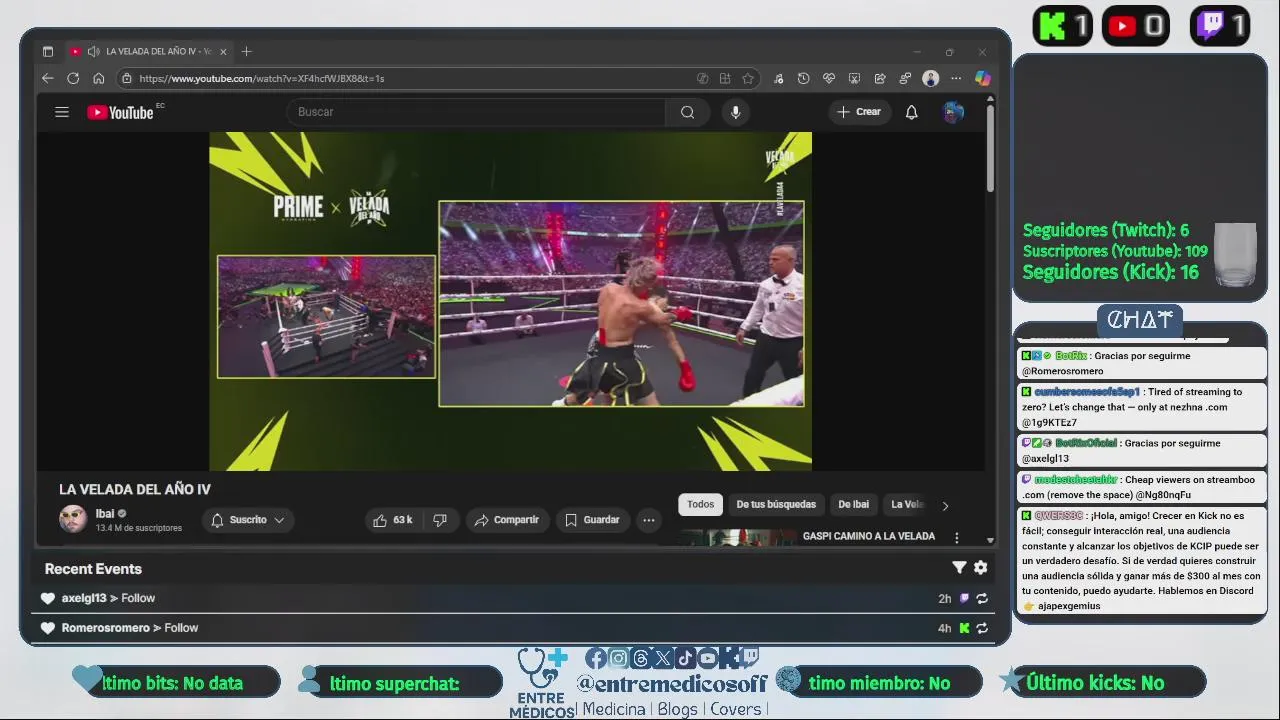Click the Crear button
This screenshot has width=1280, height=720.
pos(859,112)
